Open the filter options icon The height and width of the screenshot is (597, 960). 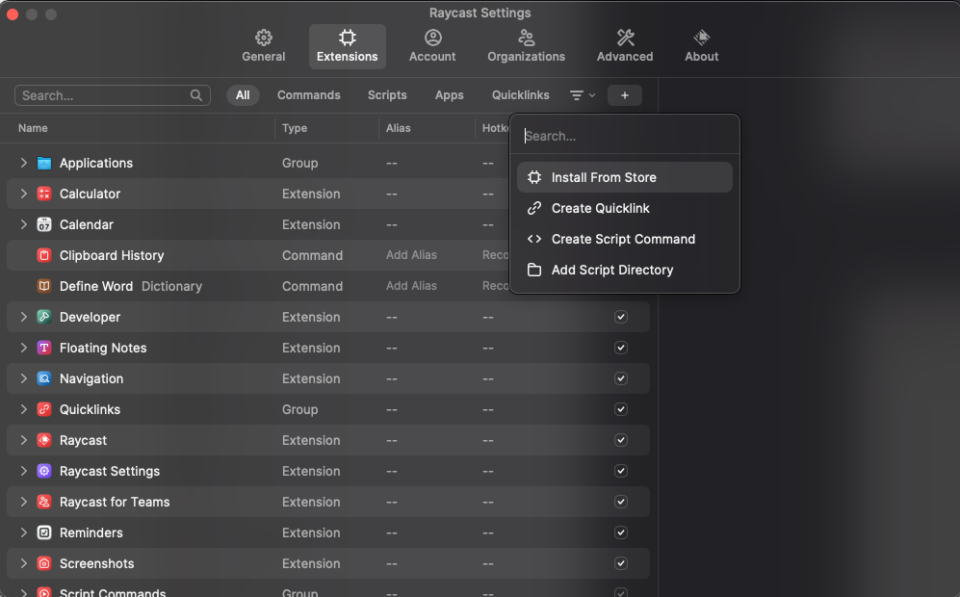581,95
